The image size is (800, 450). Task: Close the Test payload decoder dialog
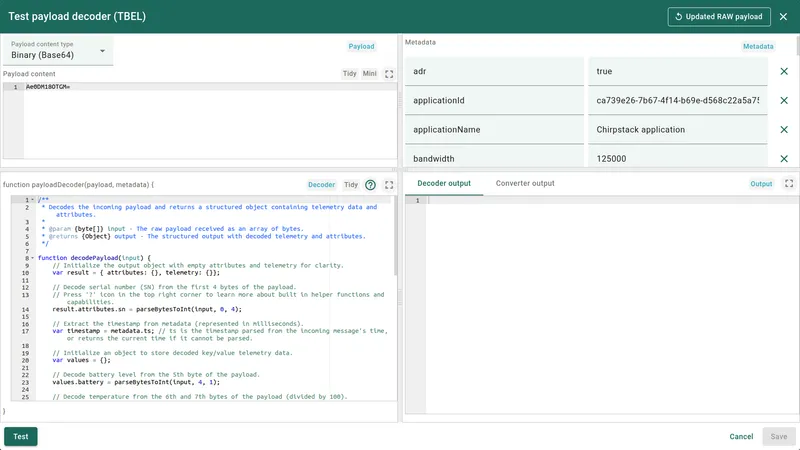coord(783,17)
